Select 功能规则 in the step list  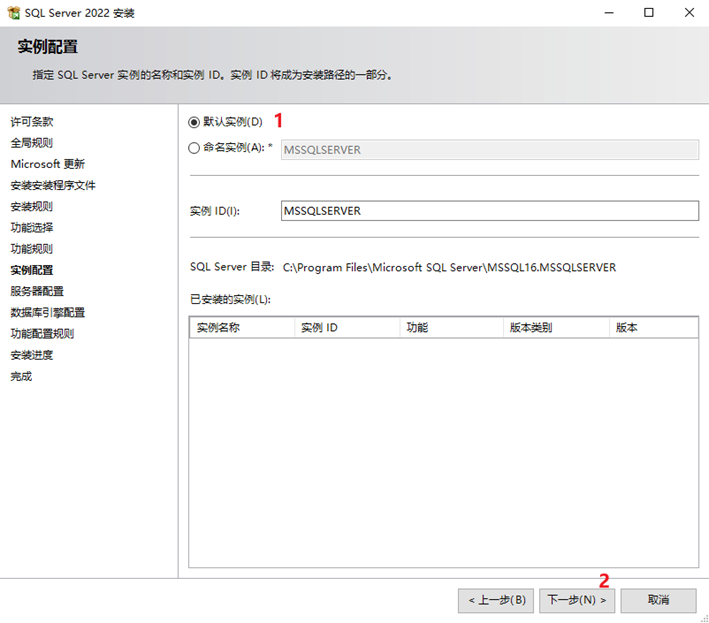pos(32,249)
